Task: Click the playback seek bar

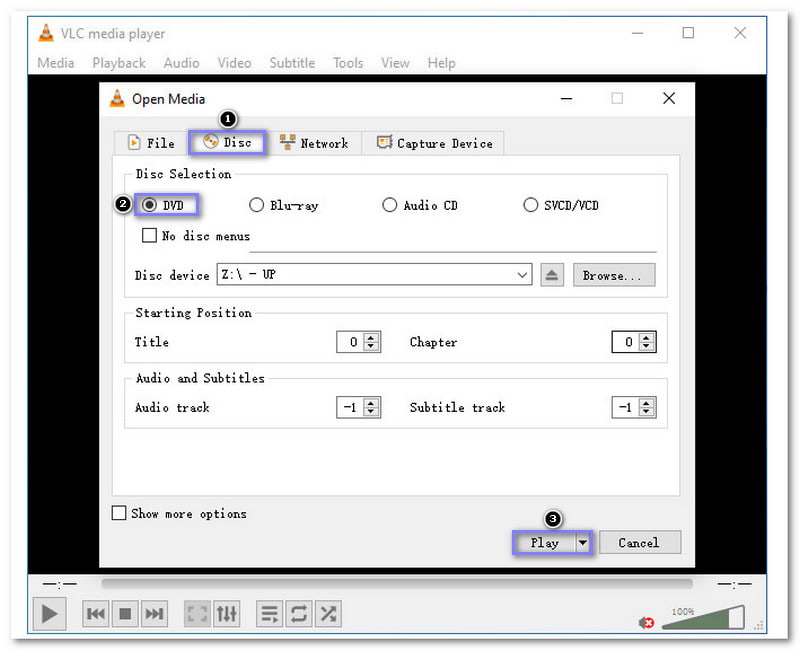Action: [x=397, y=583]
